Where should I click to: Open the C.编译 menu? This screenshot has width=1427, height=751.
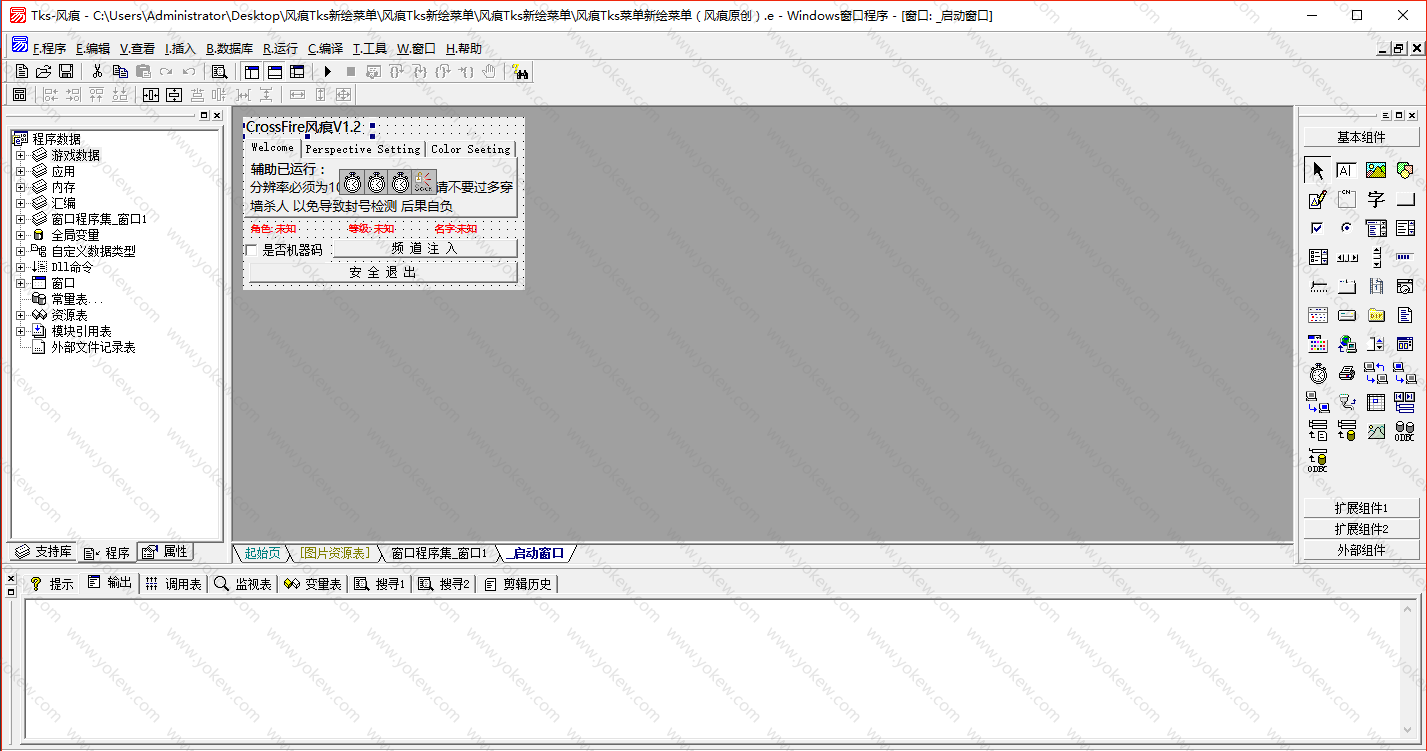(325, 48)
